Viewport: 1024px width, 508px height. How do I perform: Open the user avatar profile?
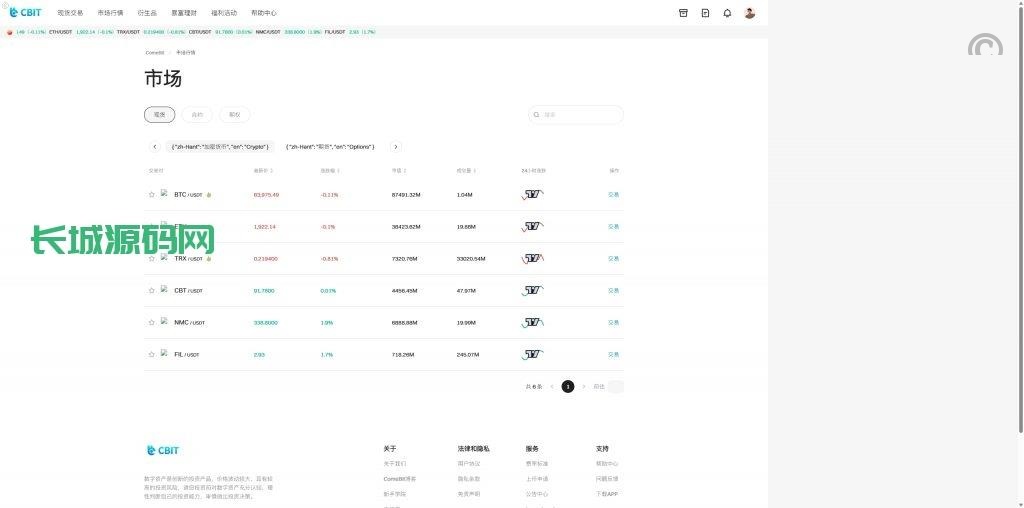(750, 13)
